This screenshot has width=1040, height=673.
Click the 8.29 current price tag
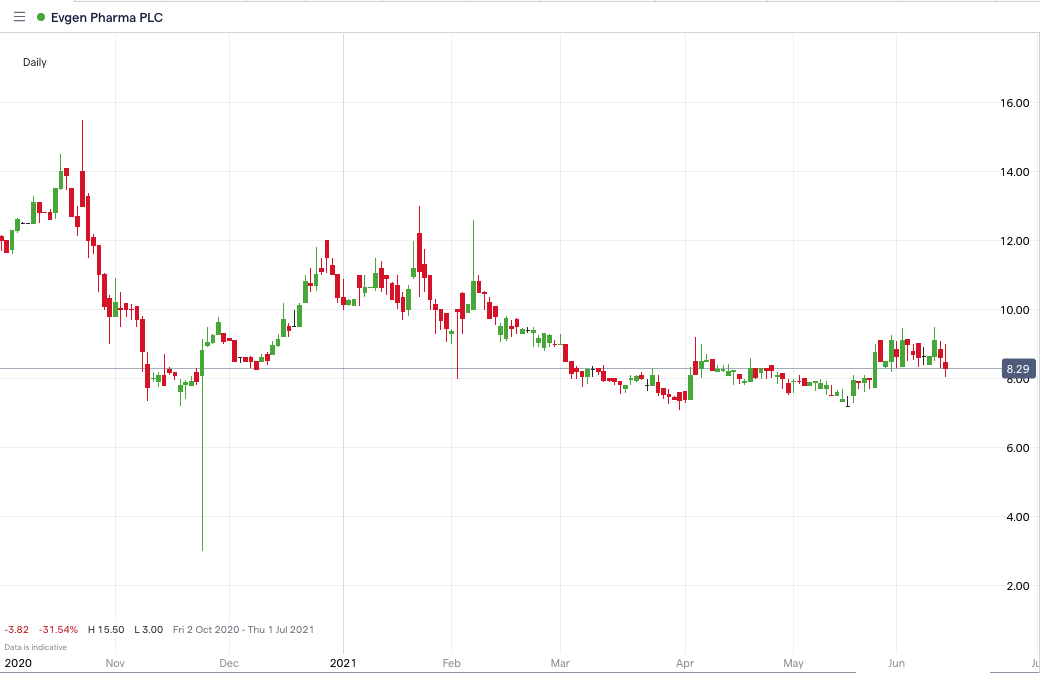1017,369
